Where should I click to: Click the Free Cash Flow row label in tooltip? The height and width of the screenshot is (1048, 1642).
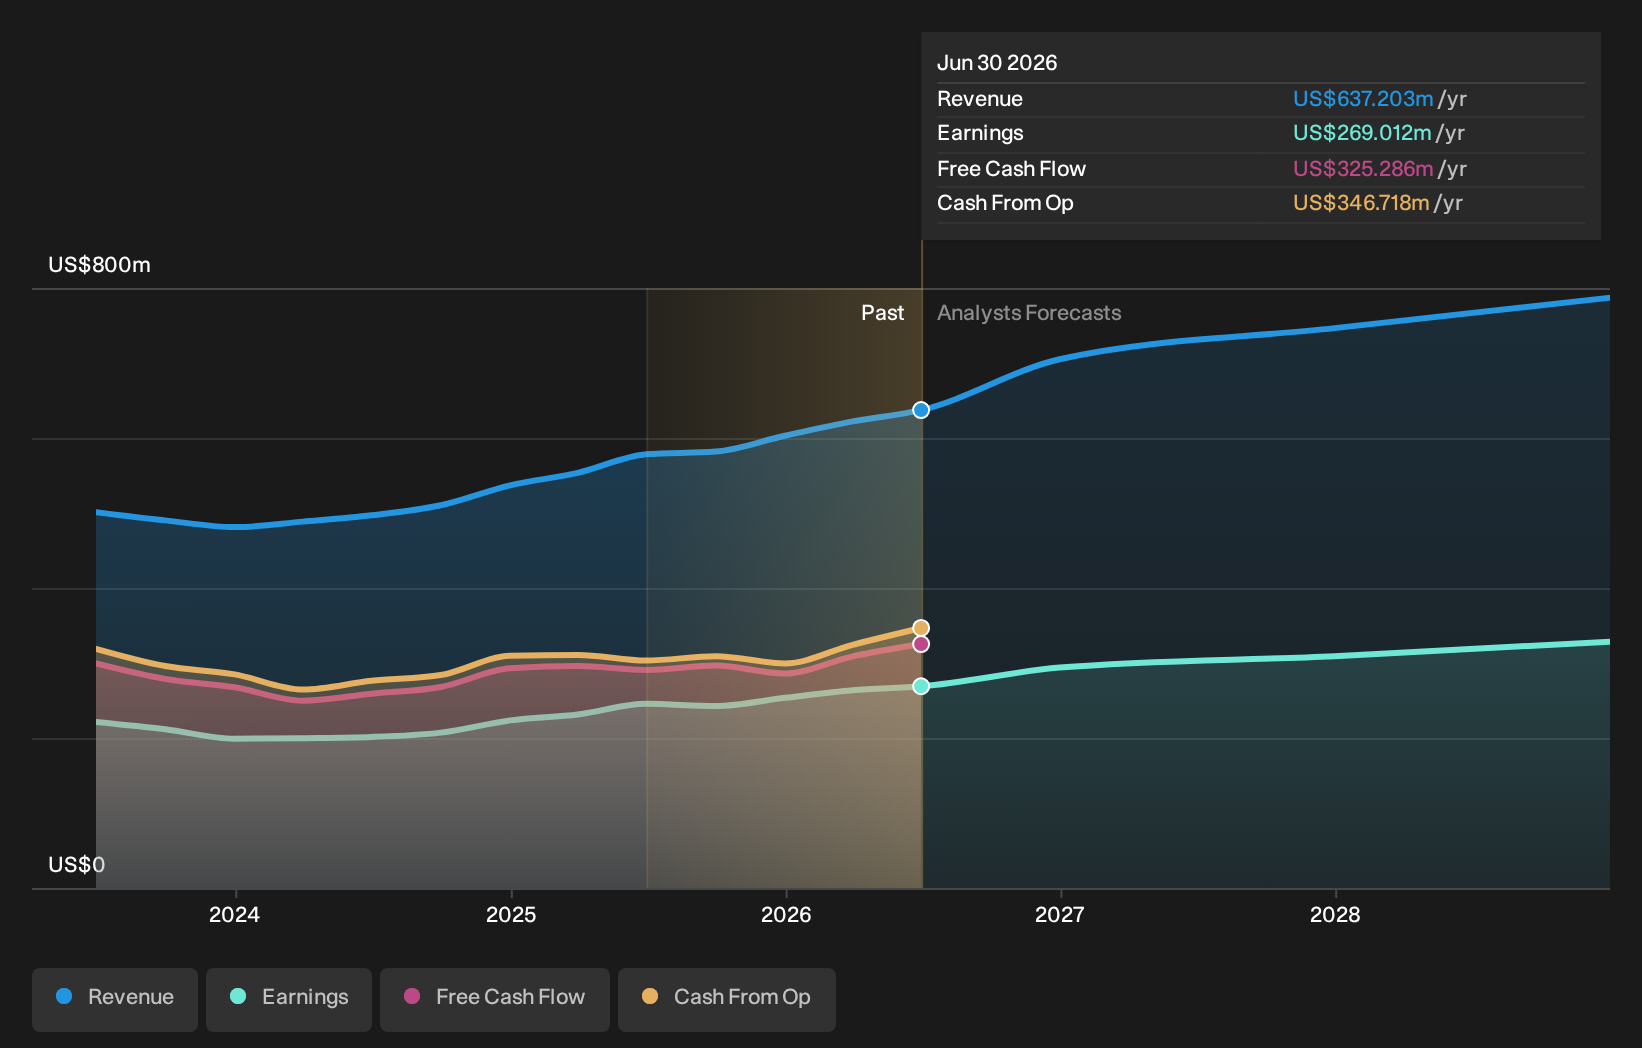coord(1011,169)
